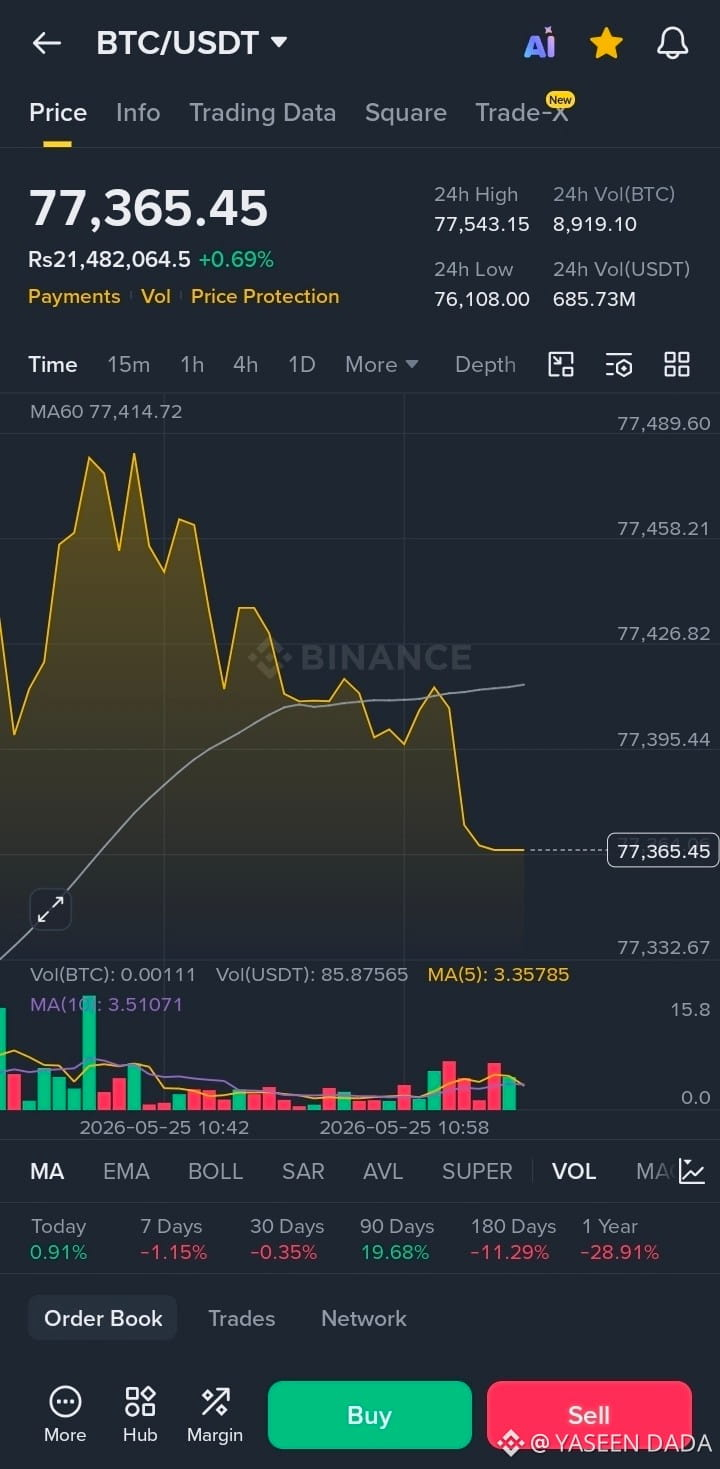
Task: Tap the green Buy button
Action: tap(369, 1414)
